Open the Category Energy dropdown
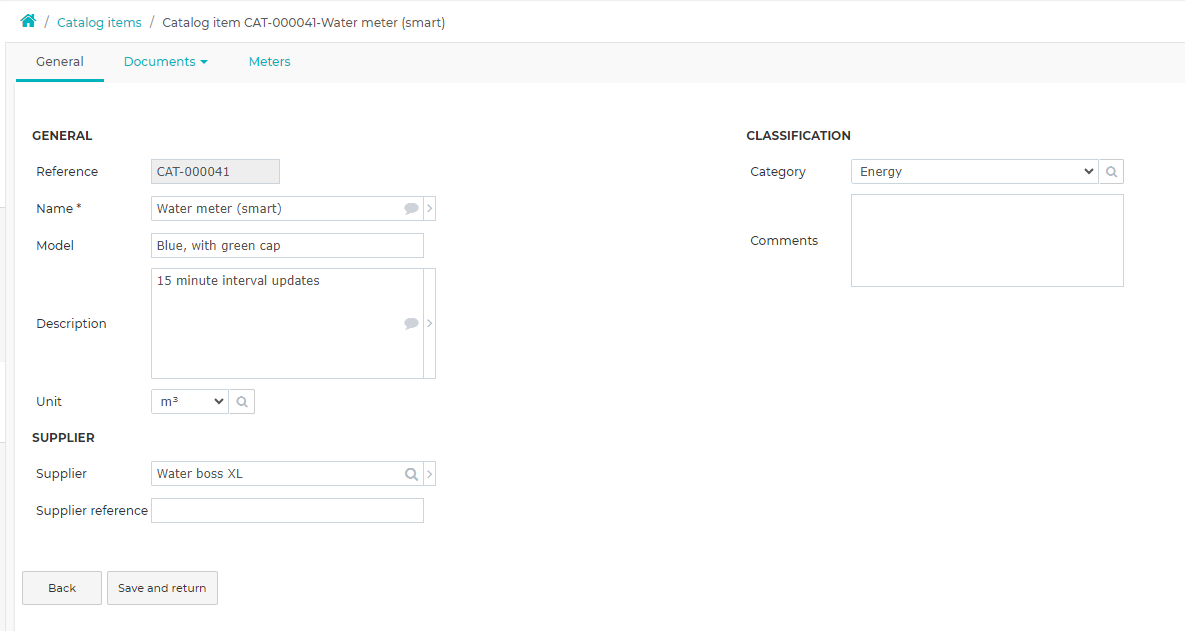Viewport: 1185px width, 631px height. (x=974, y=172)
